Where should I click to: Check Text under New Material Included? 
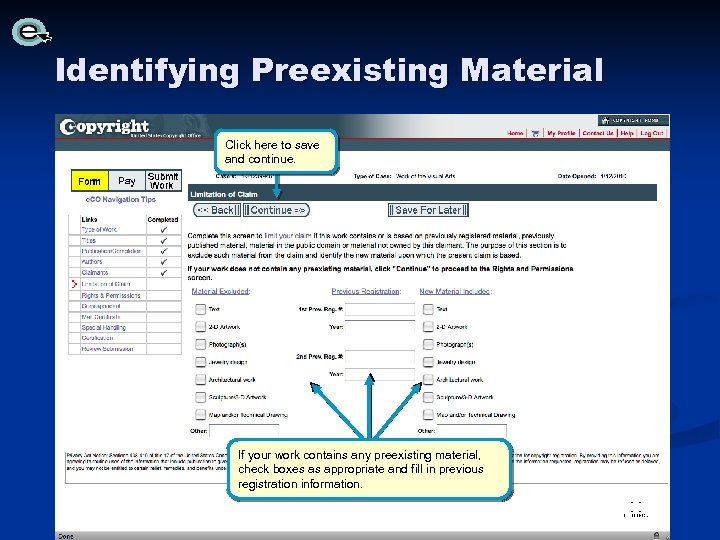pos(428,309)
